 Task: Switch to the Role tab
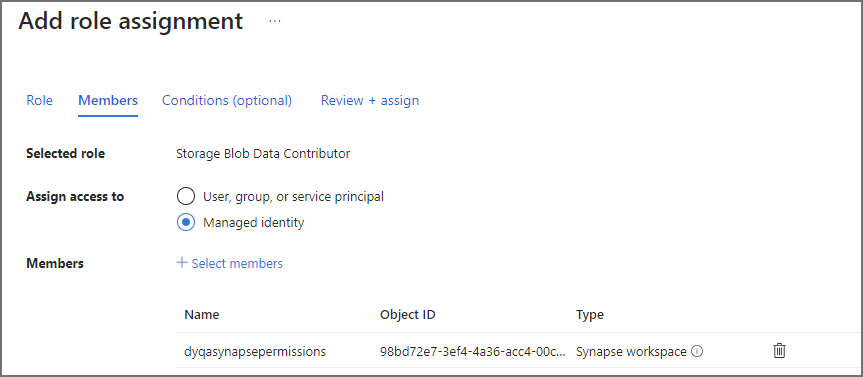(x=40, y=101)
